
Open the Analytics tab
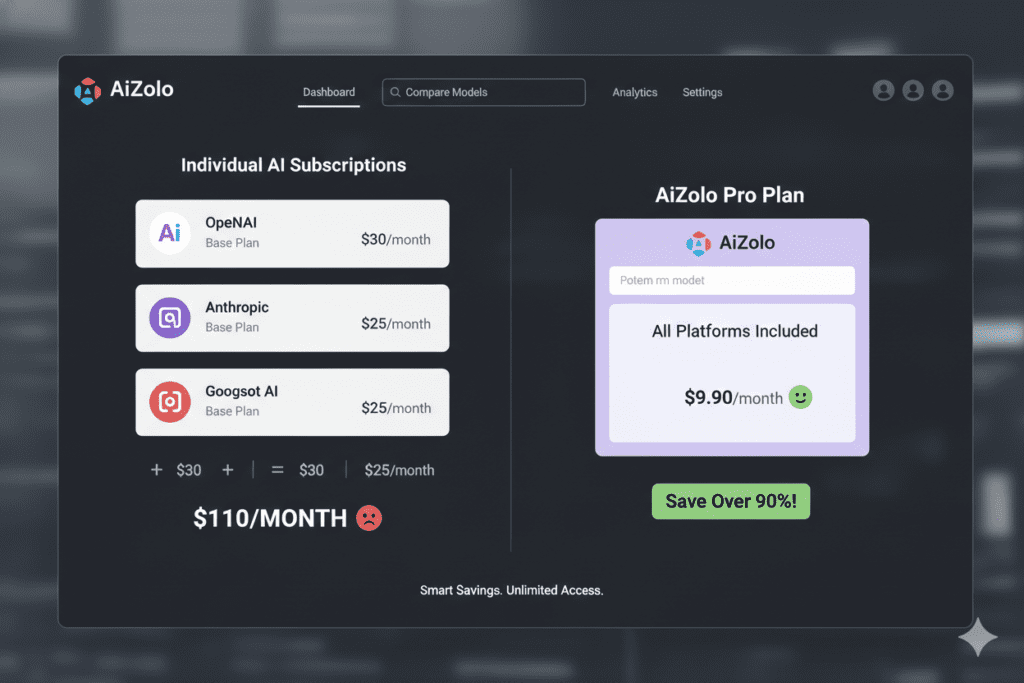(635, 92)
